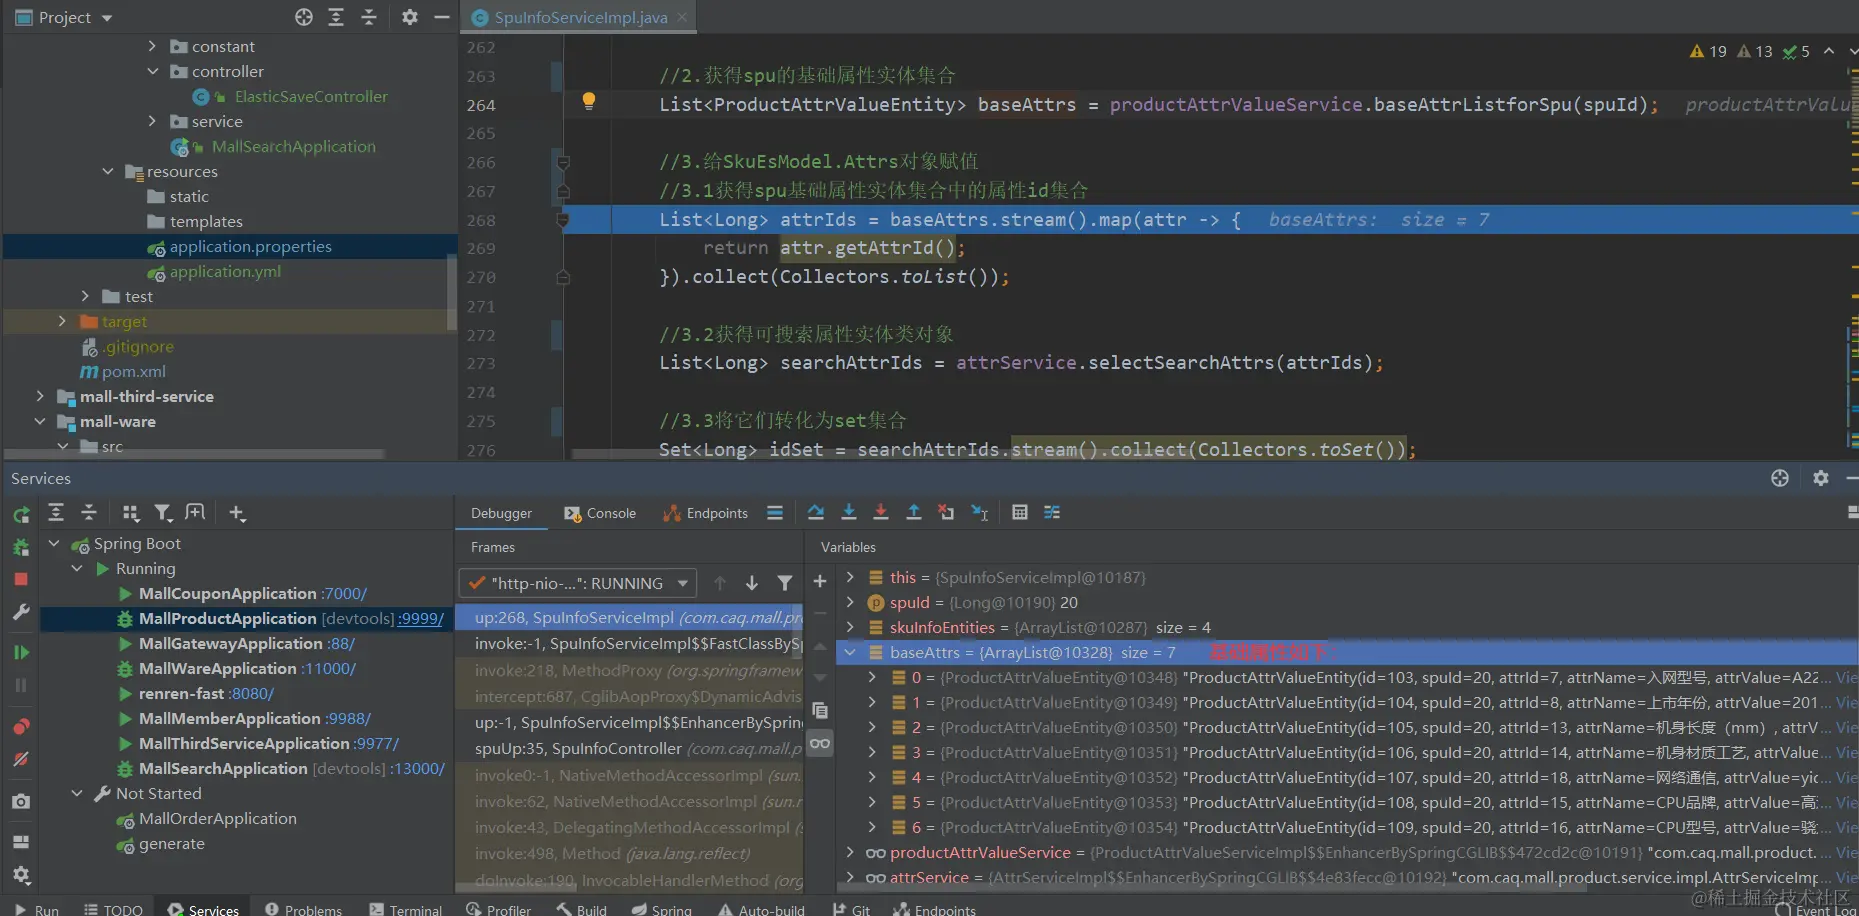Click the Step Into debugger icon
The width and height of the screenshot is (1859, 916).
[x=849, y=512]
